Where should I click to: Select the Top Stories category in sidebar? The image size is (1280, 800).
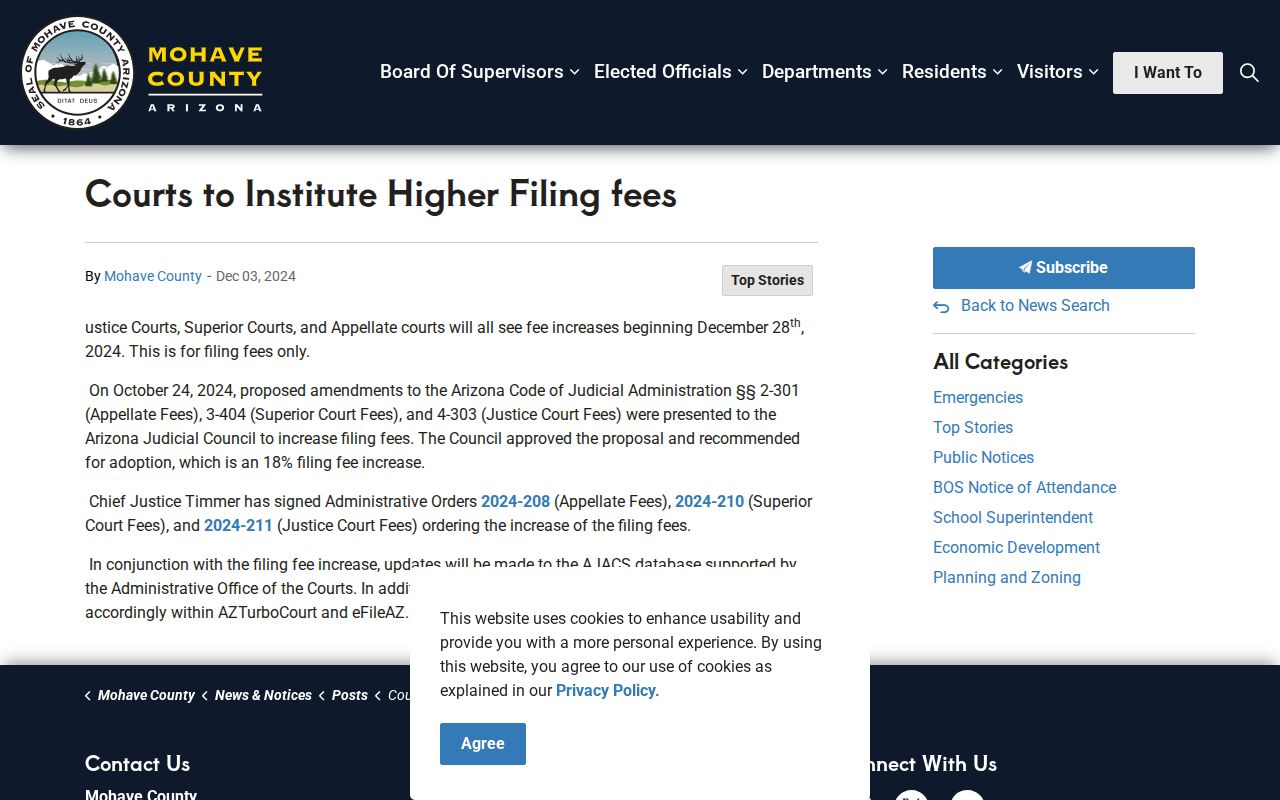click(973, 427)
